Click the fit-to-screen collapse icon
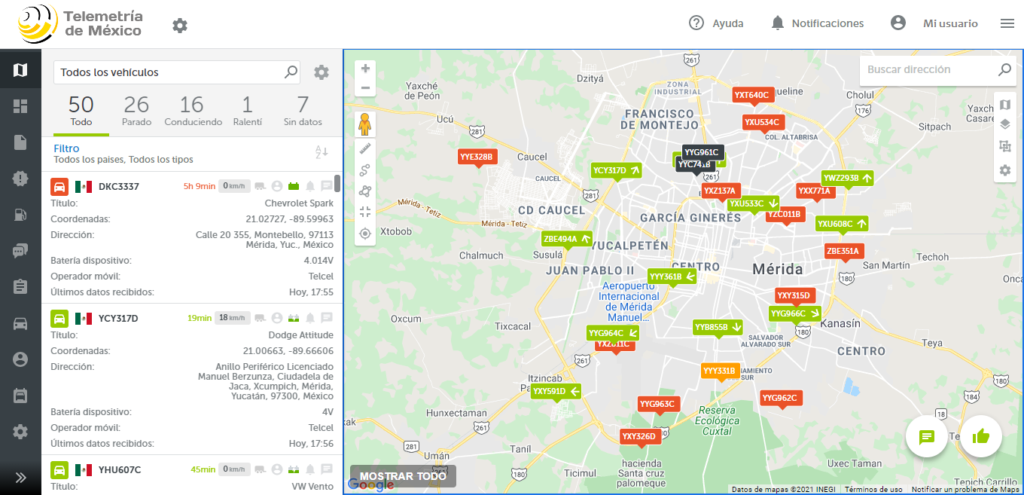Screen dimensions: 1024x495 click(365, 212)
